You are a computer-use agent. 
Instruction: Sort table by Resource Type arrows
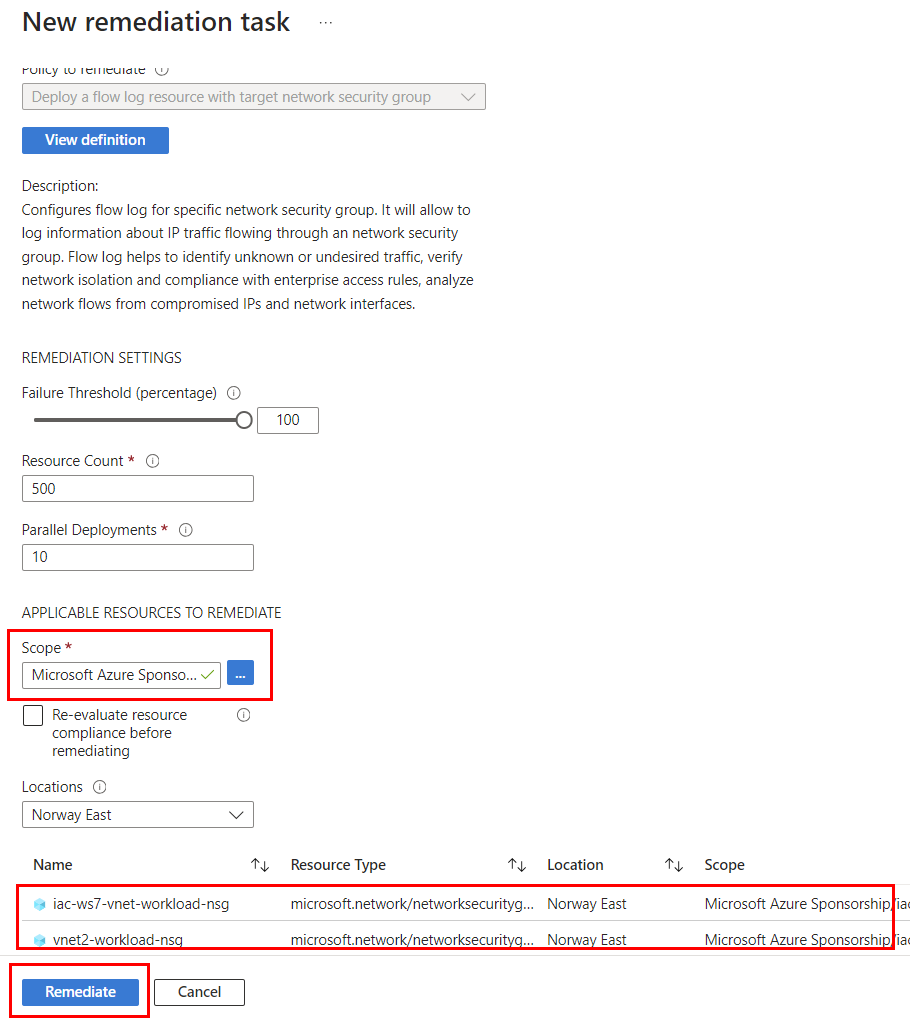tap(517, 865)
